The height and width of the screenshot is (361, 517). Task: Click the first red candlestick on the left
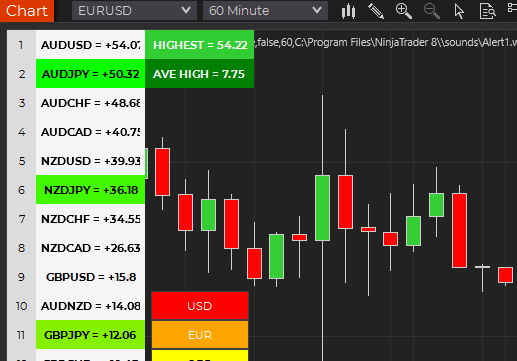pos(162,172)
